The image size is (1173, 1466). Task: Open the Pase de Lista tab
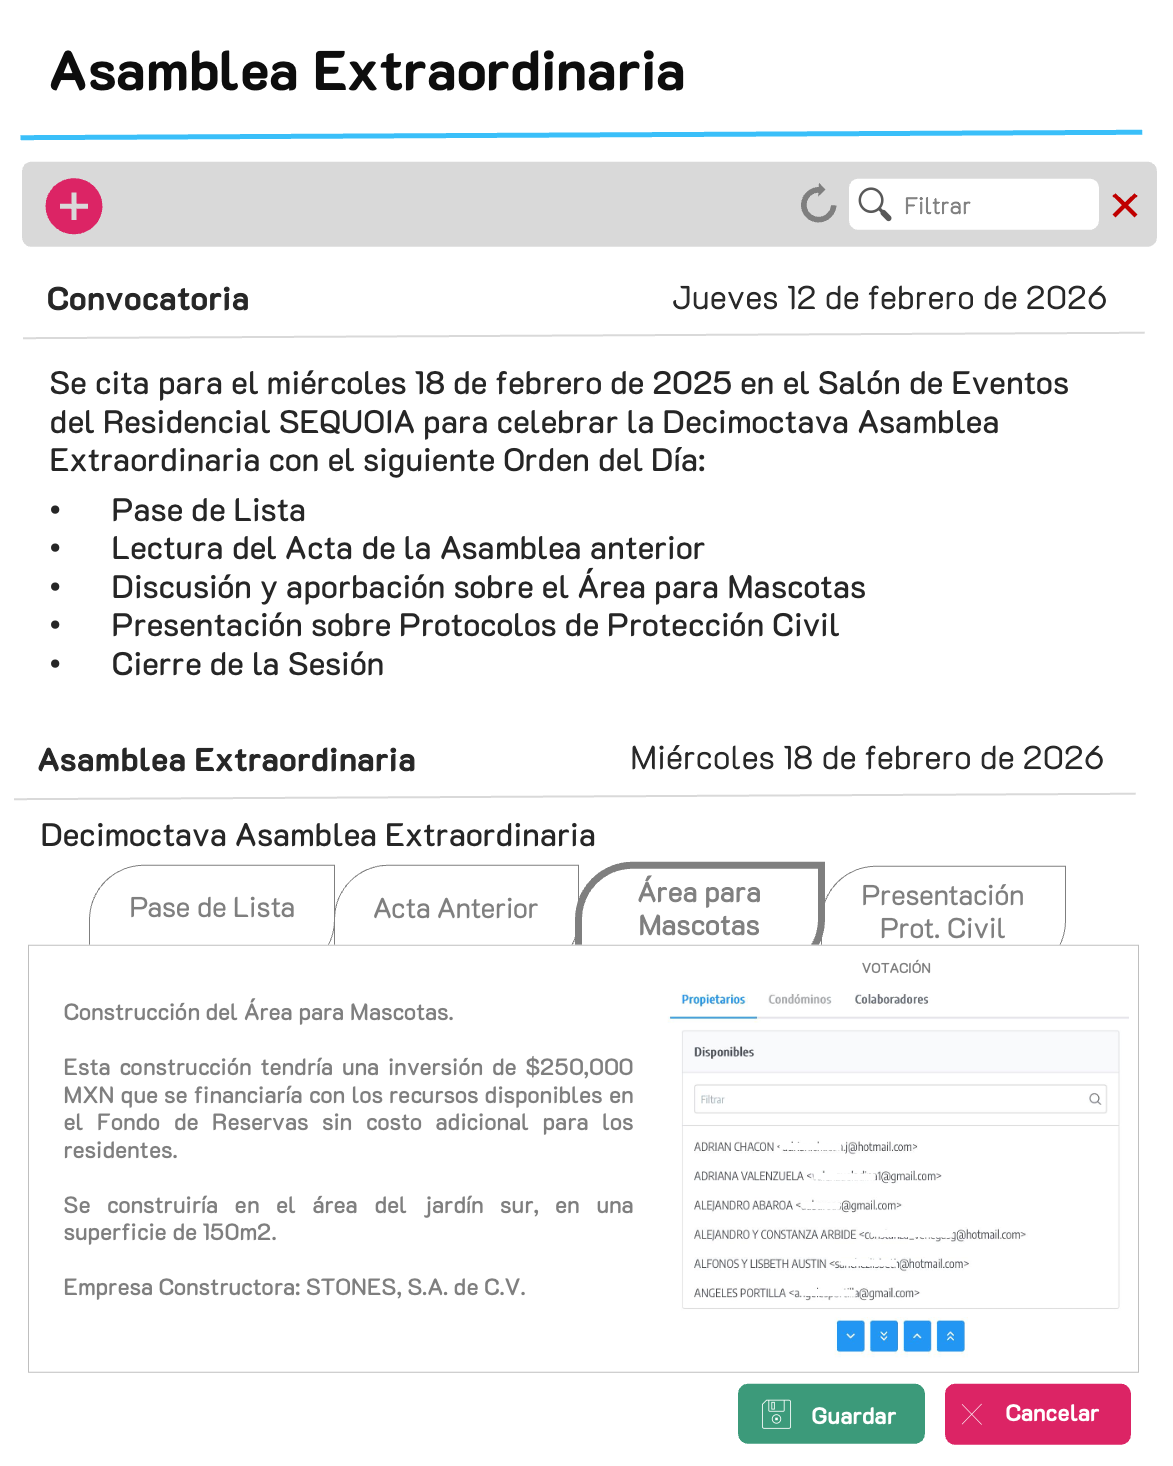[212, 908]
